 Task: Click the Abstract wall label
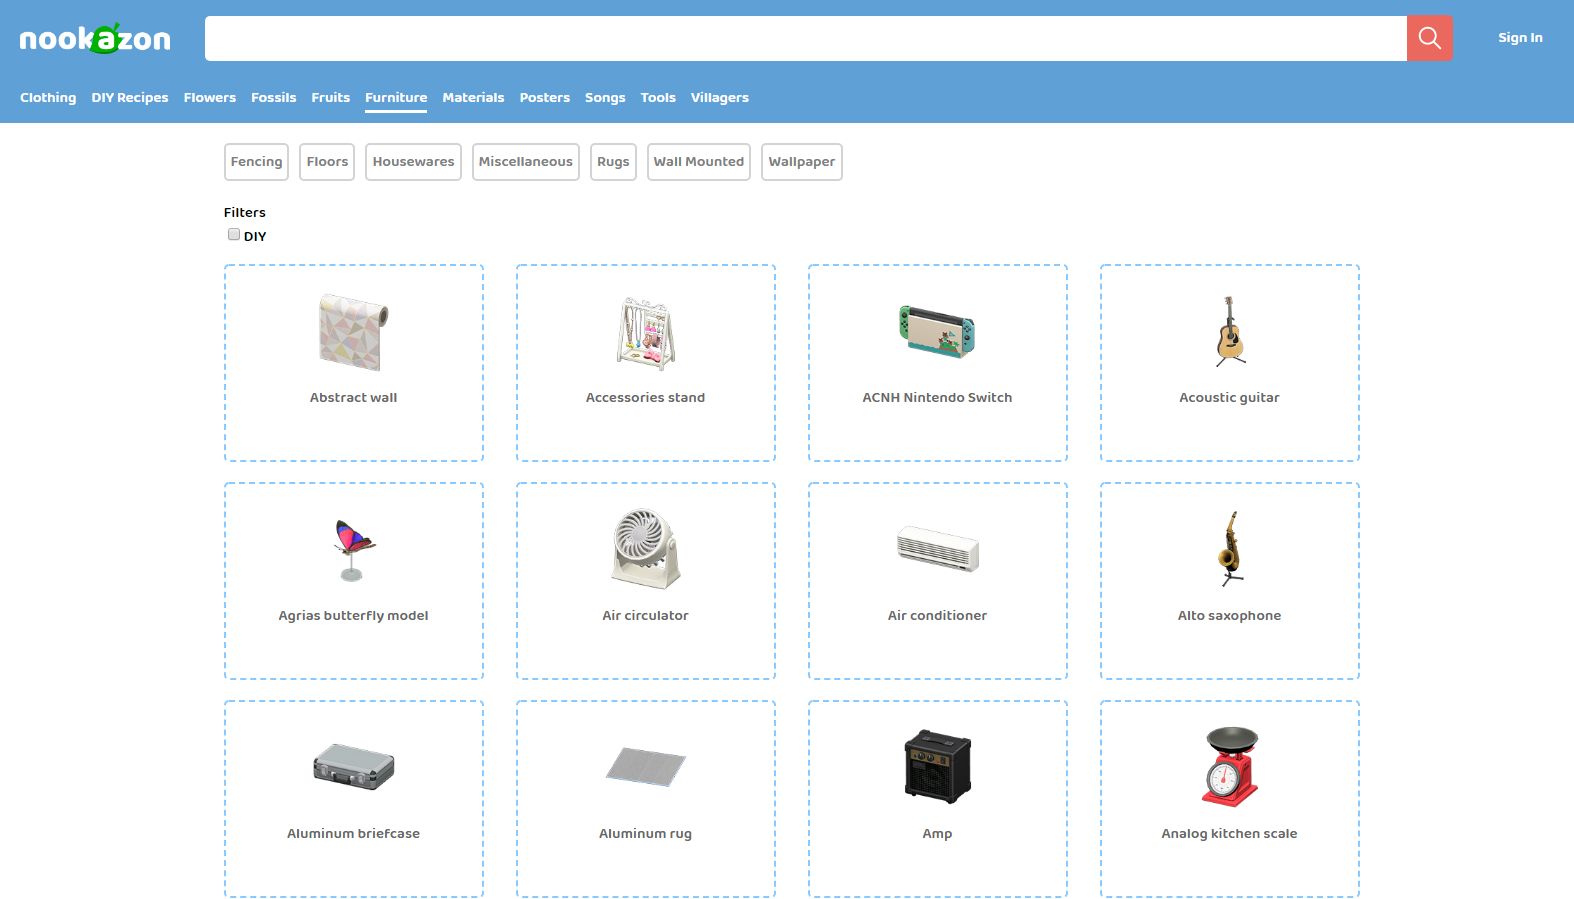click(x=353, y=397)
